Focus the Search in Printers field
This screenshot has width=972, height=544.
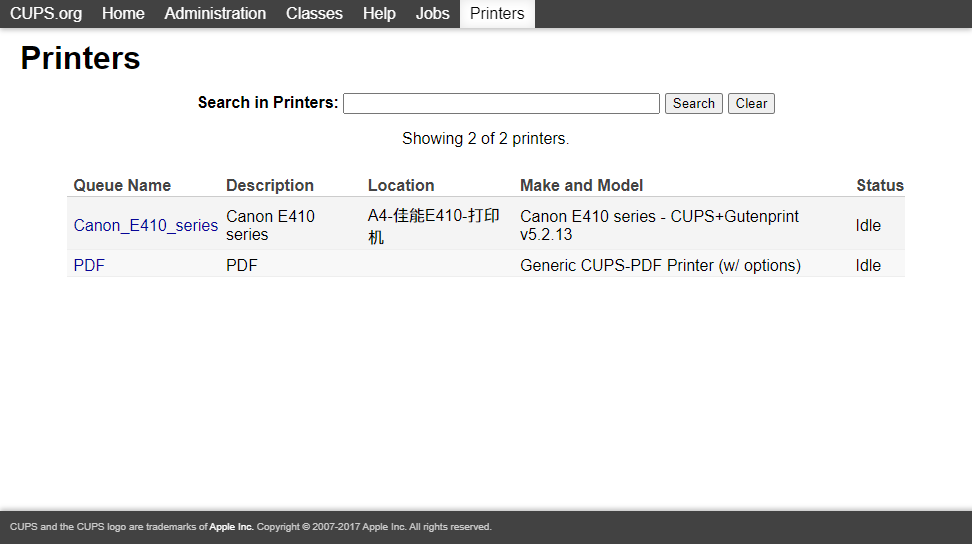point(501,103)
